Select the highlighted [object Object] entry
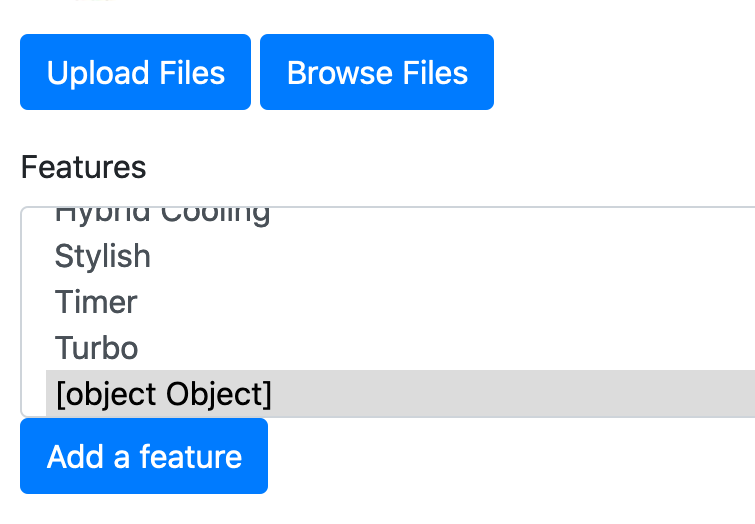This screenshot has width=755, height=524. click(x=401, y=393)
